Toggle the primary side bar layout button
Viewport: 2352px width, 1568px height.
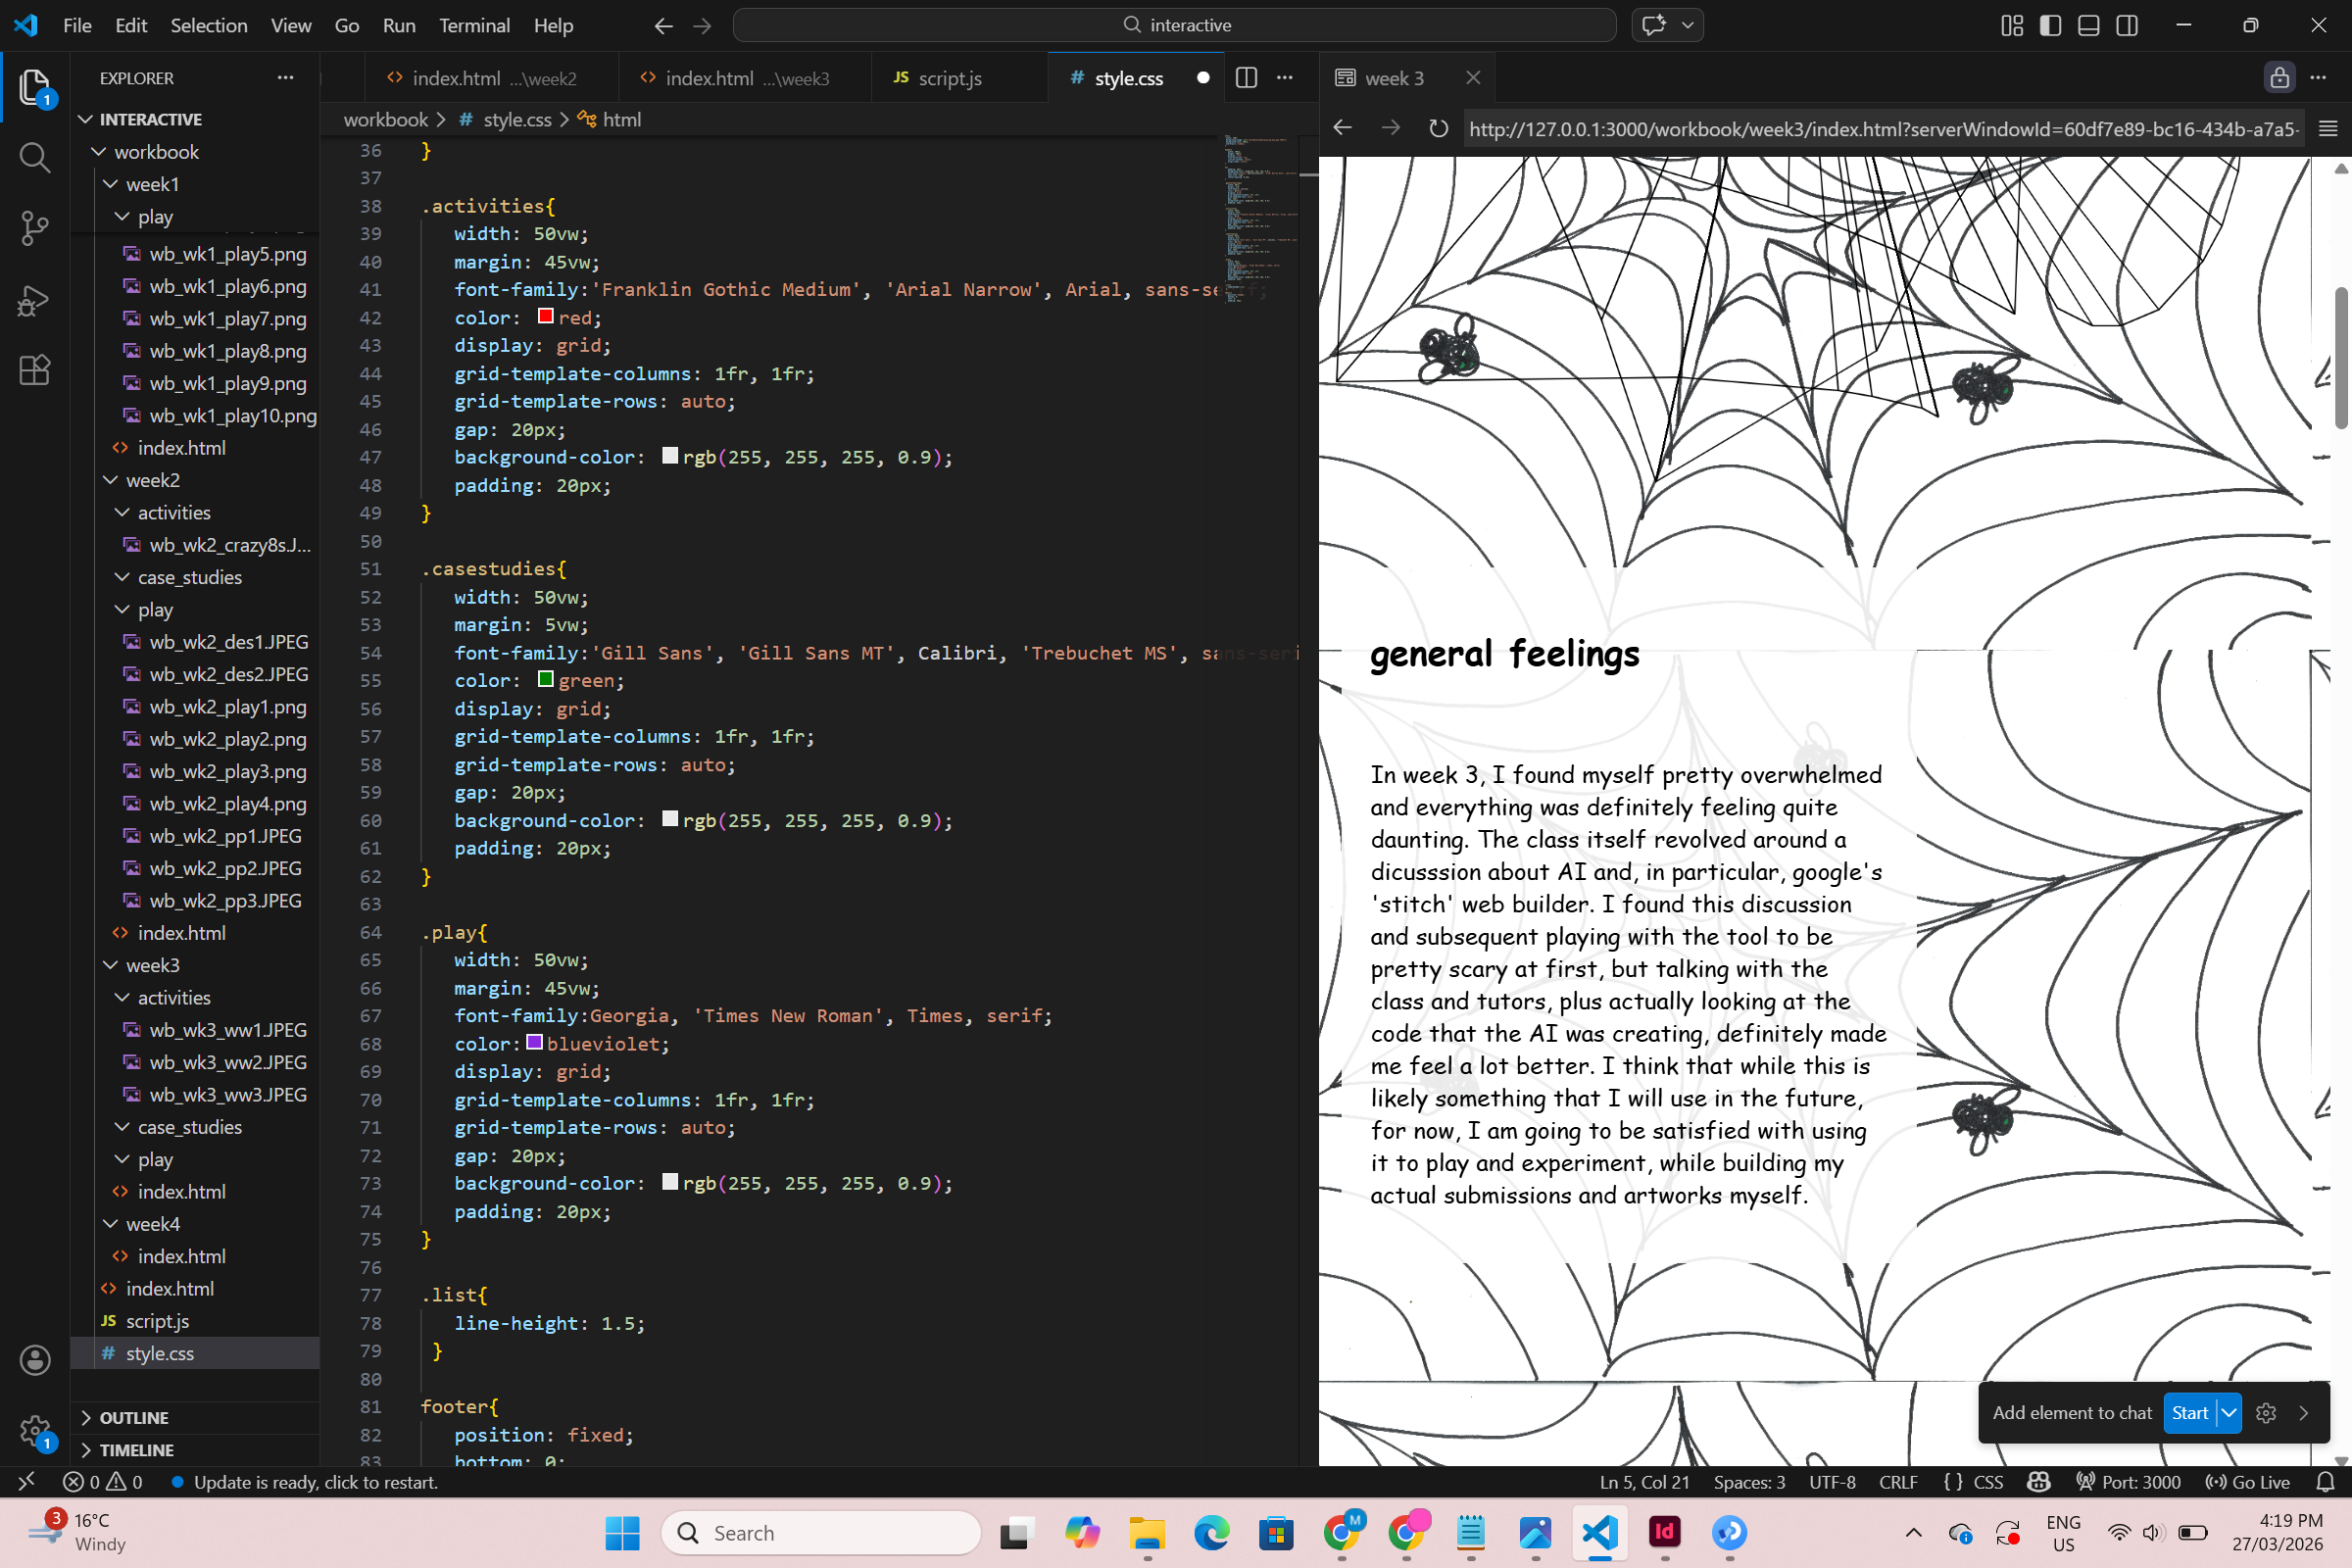coord(2050,25)
